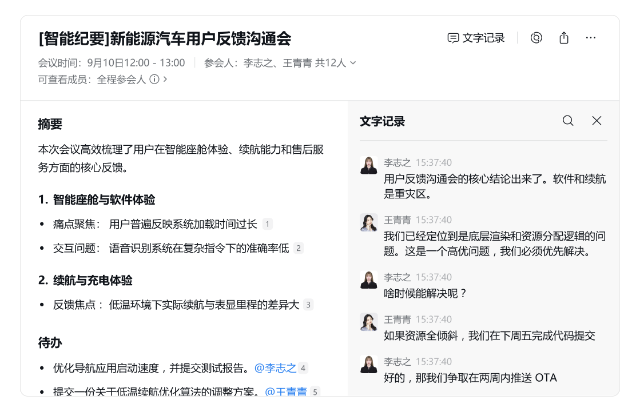Viewport: 640px width, 418px height.
Task: Click timestamp 15:37:40 on 啥时候能解决呢 message
Action: (433, 277)
